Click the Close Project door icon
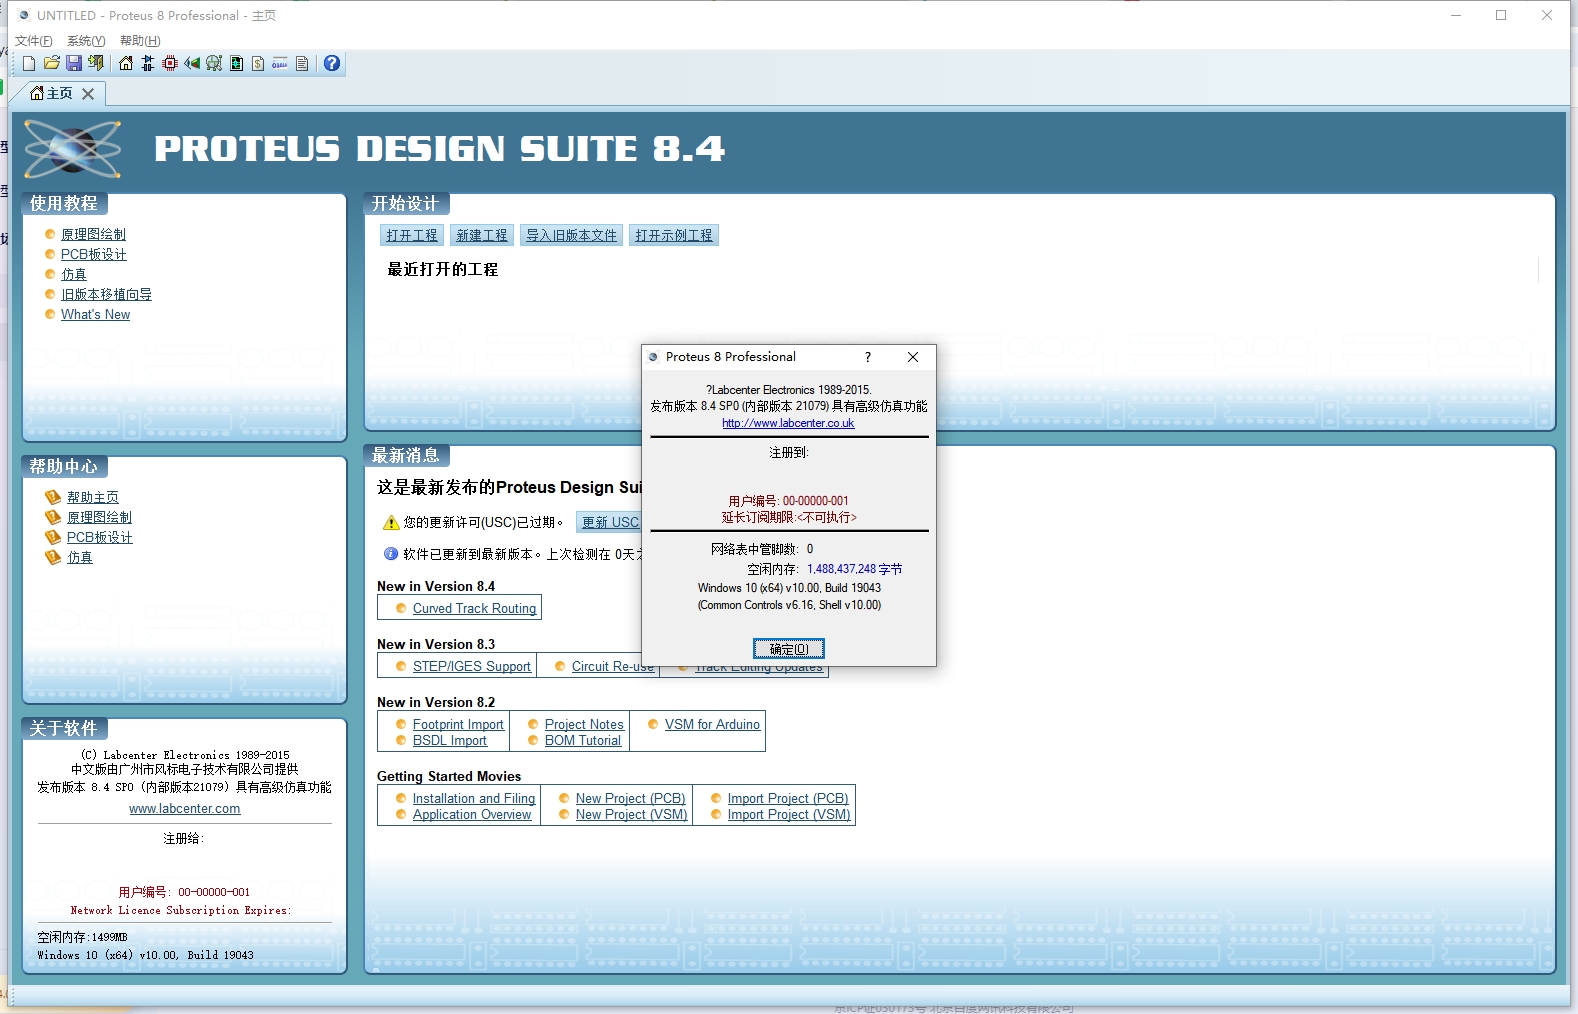Screen dimensions: 1578x1014 [95, 63]
